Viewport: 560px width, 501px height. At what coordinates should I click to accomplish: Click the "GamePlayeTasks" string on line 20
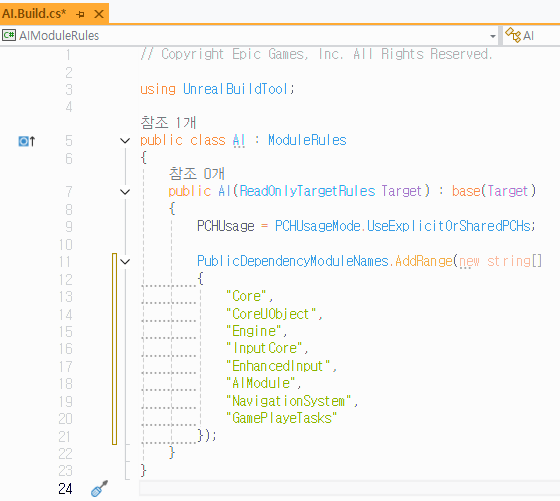281,418
